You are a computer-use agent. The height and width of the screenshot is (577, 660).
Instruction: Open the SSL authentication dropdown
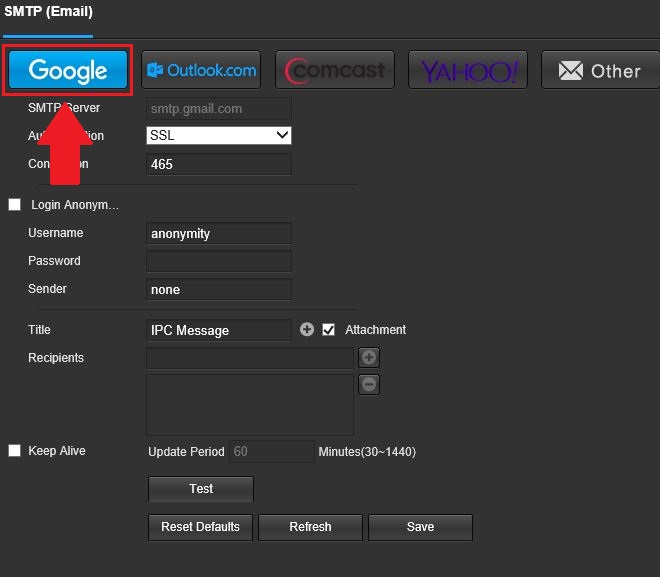tap(218, 136)
